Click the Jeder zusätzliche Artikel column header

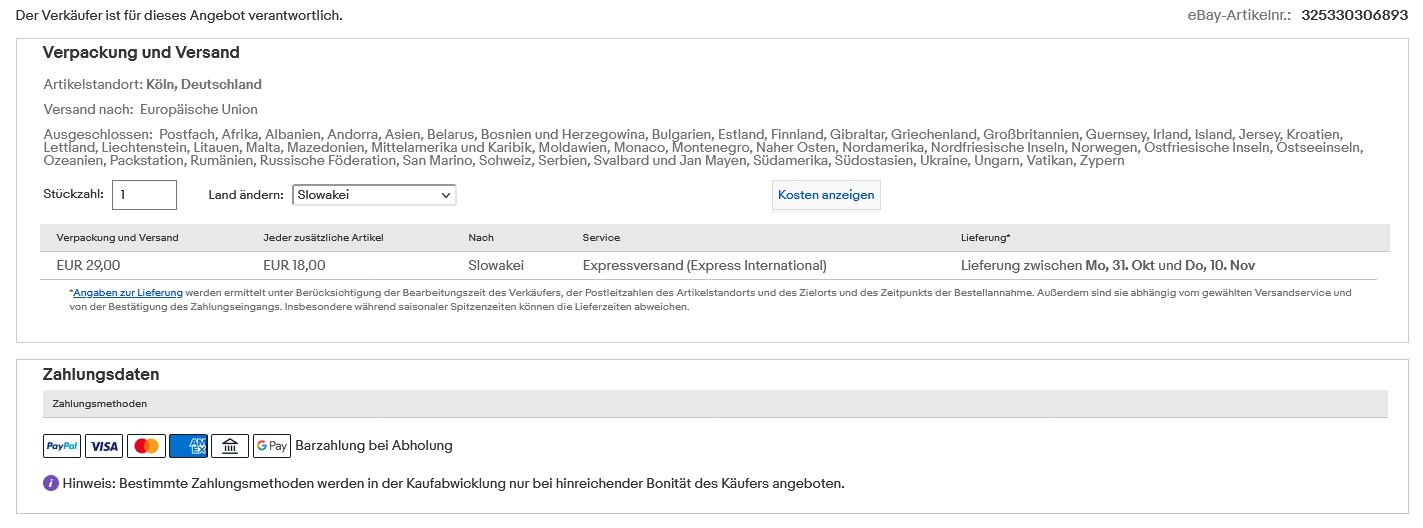point(323,238)
